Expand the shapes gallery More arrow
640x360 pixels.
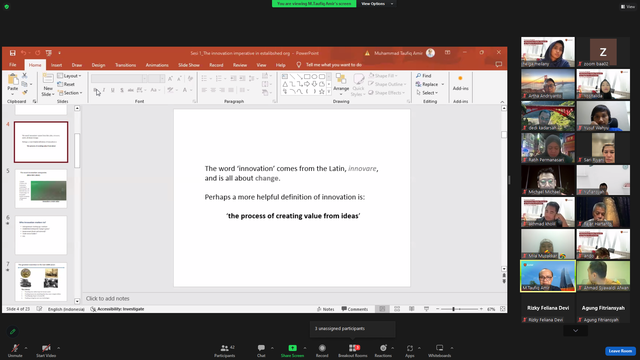[329, 92]
